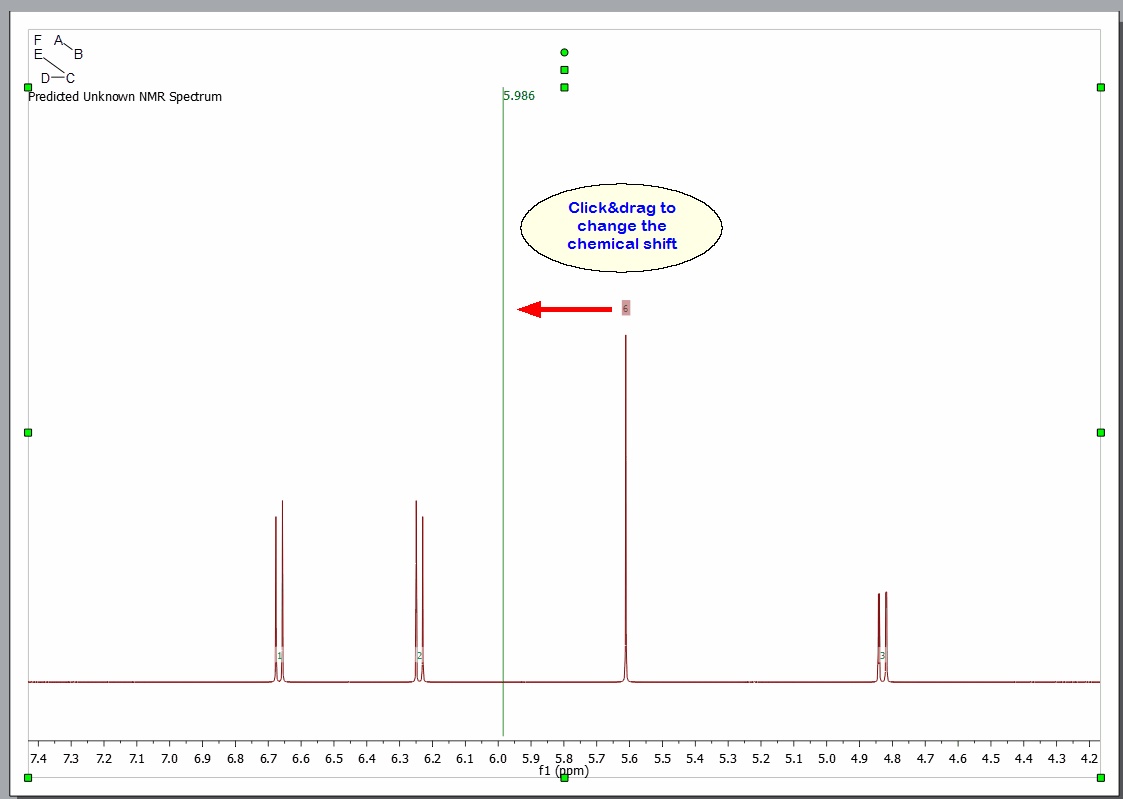Click the tall singlet peak at 5.61 ppm
Viewport: 1123px width, 799px height.
point(625,508)
